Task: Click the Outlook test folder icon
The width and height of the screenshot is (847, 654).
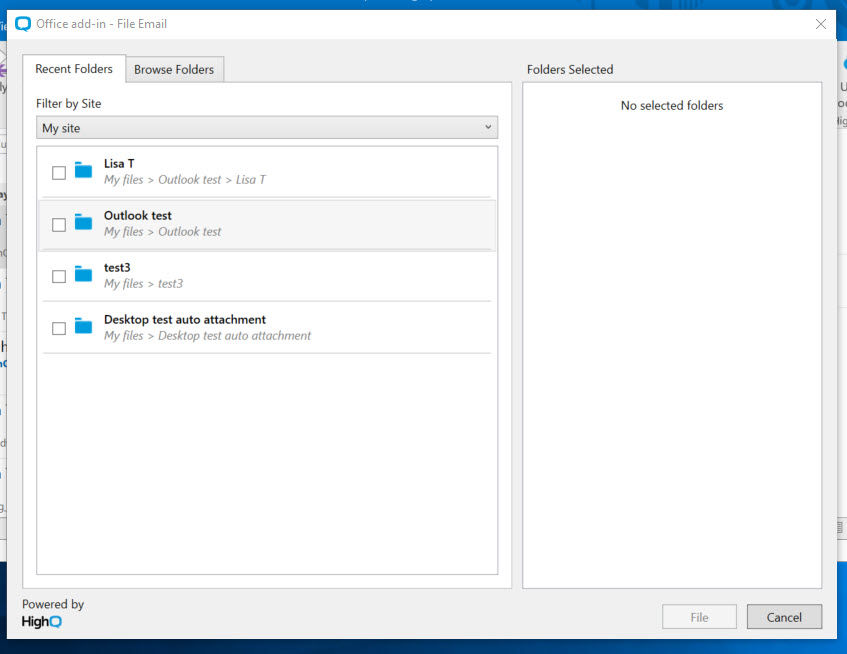Action: pos(83,221)
